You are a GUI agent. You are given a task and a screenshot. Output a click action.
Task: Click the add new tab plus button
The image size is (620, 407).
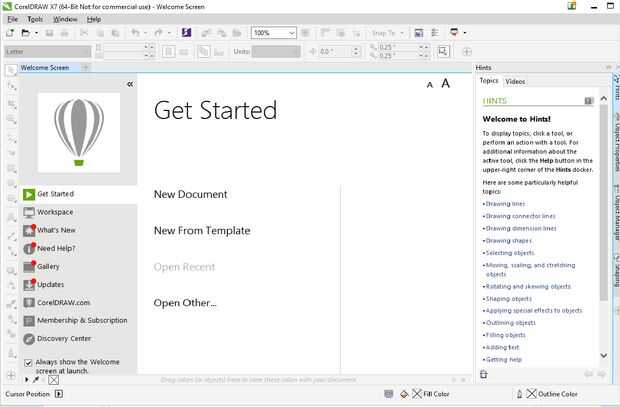coord(85,68)
